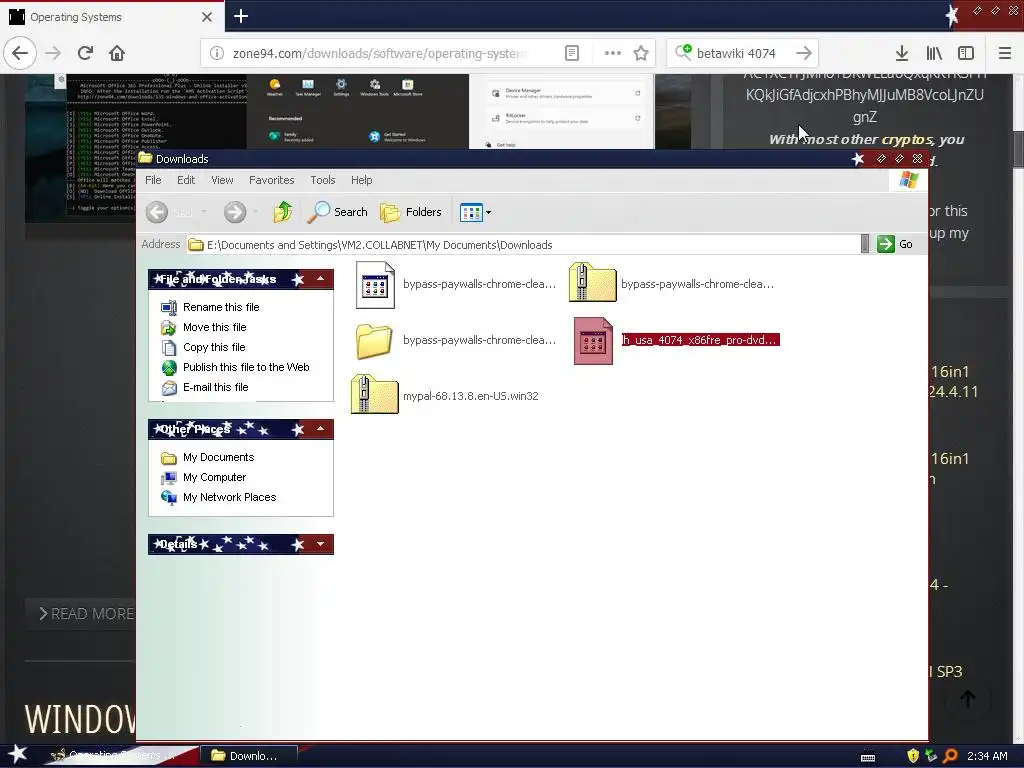Viewport: 1024px width, 768px height.
Task: Open Search in Downloads window
Action: (x=338, y=212)
